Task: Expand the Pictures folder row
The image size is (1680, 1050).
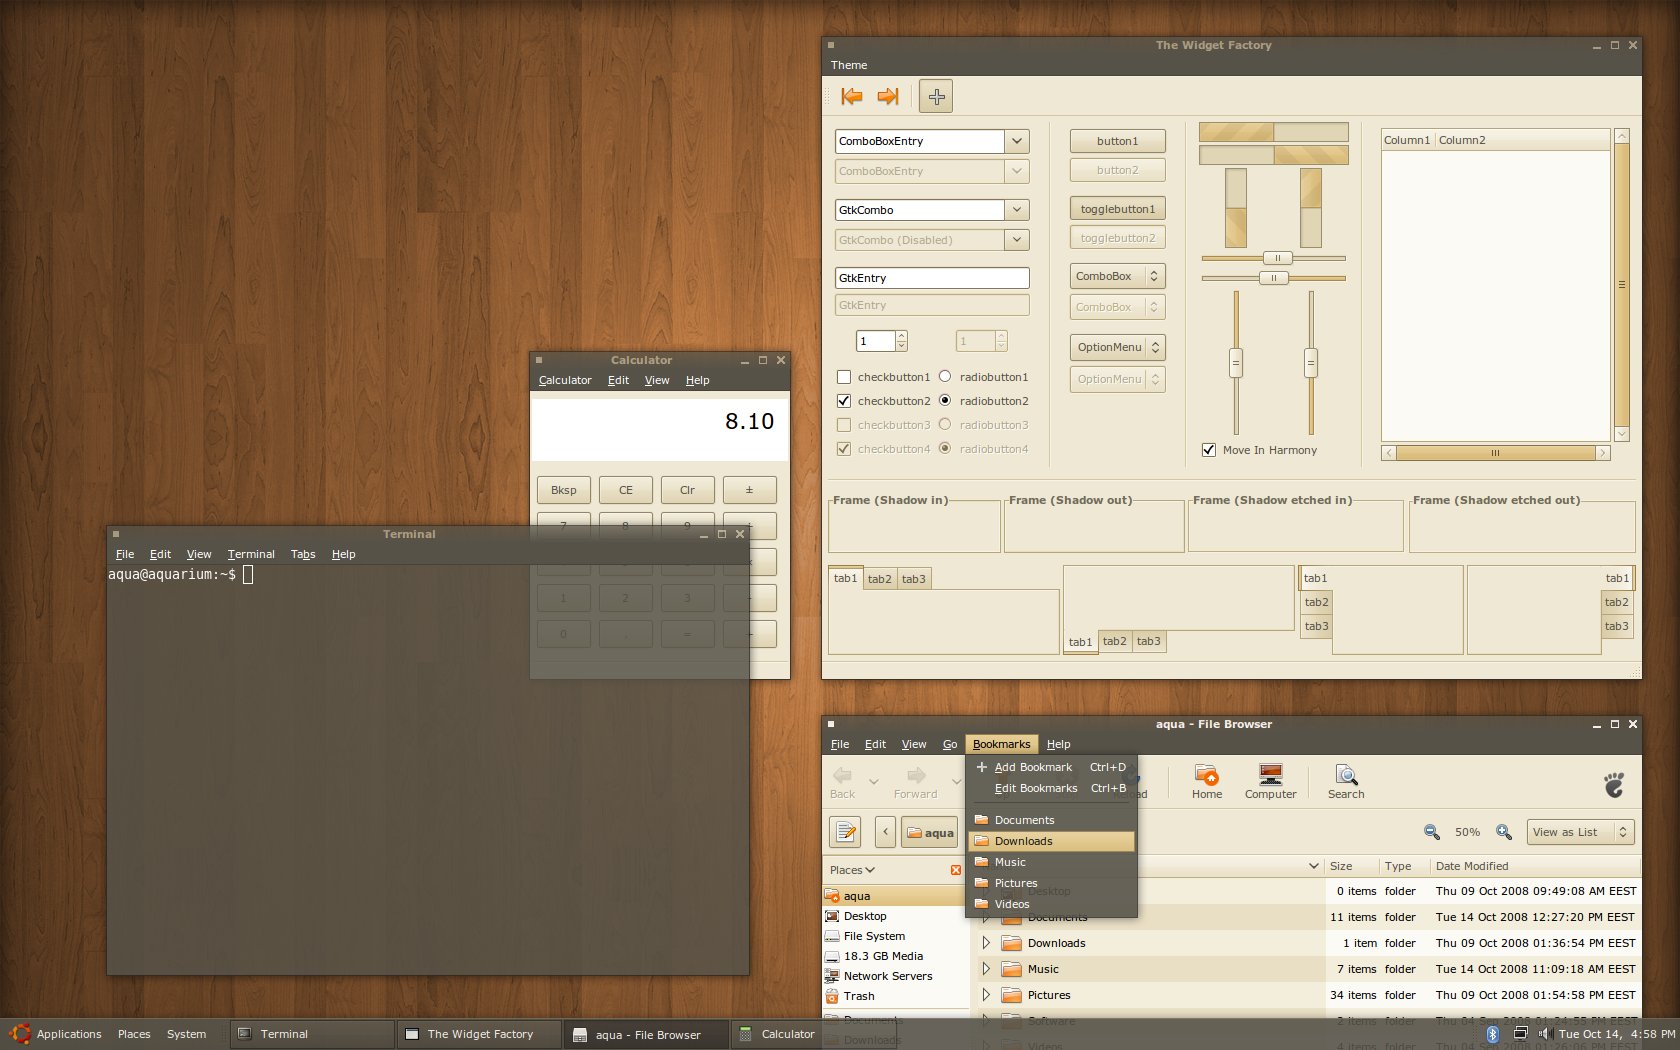Action: click(986, 995)
